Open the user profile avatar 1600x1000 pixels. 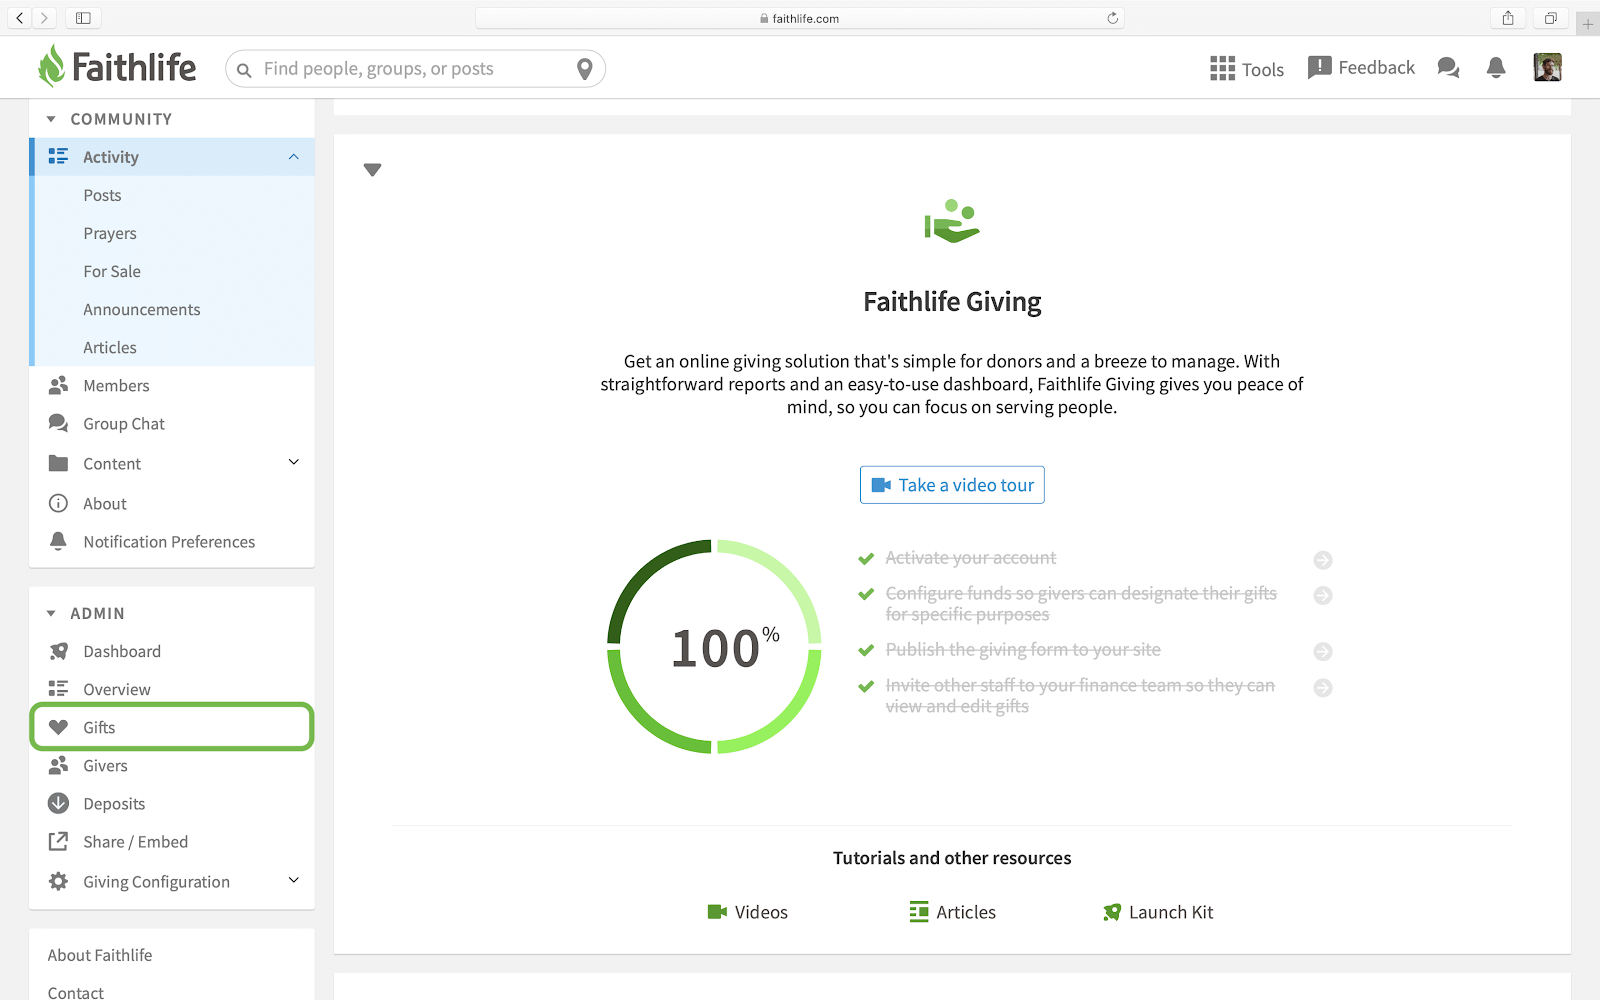coord(1547,67)
